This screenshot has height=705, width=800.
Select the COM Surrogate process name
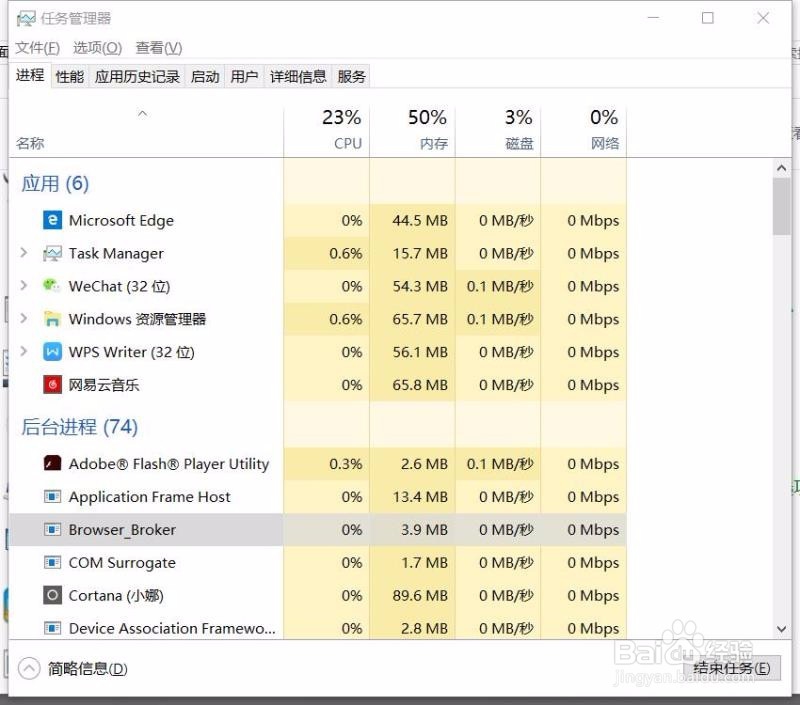[122, 563]
